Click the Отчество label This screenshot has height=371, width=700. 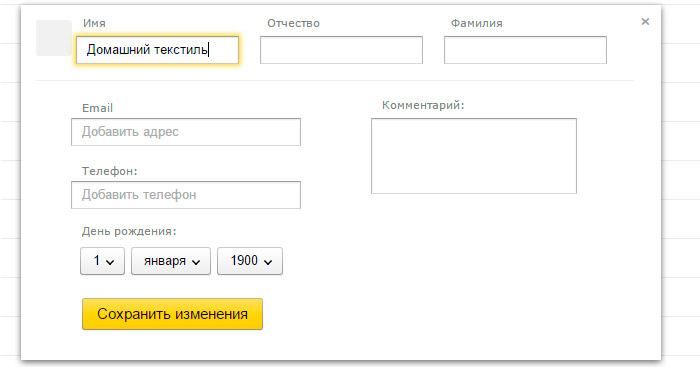coord(293,23)
